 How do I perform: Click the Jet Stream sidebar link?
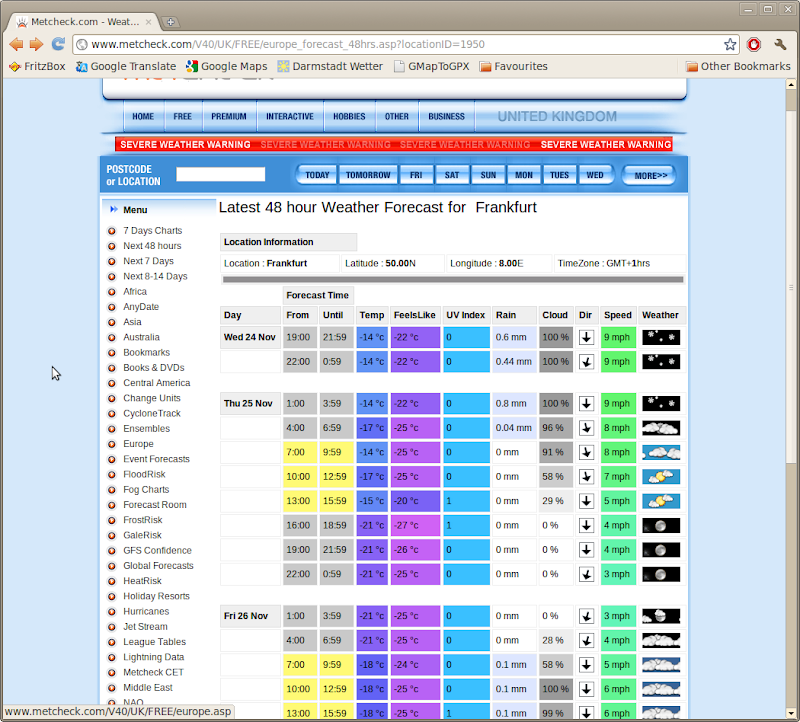pyautogui.click(x=145, y=627)
